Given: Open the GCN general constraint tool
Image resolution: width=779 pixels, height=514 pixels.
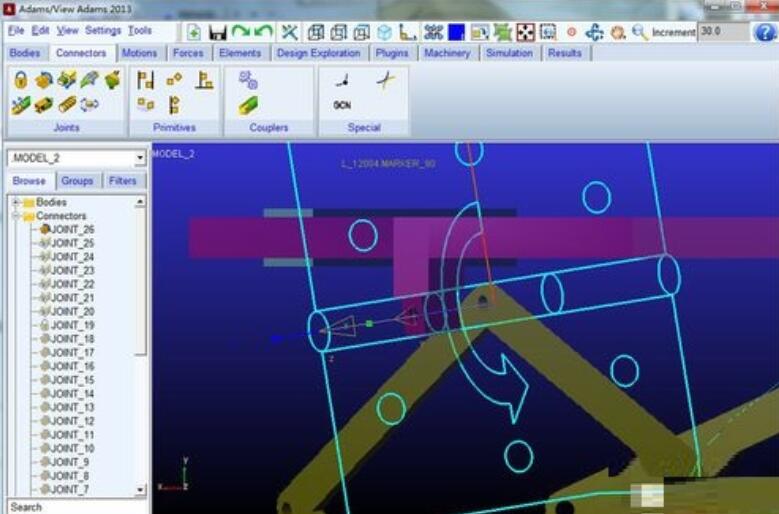Looking at the screenshot, I should pyautogui.click(x=342, y=105).
